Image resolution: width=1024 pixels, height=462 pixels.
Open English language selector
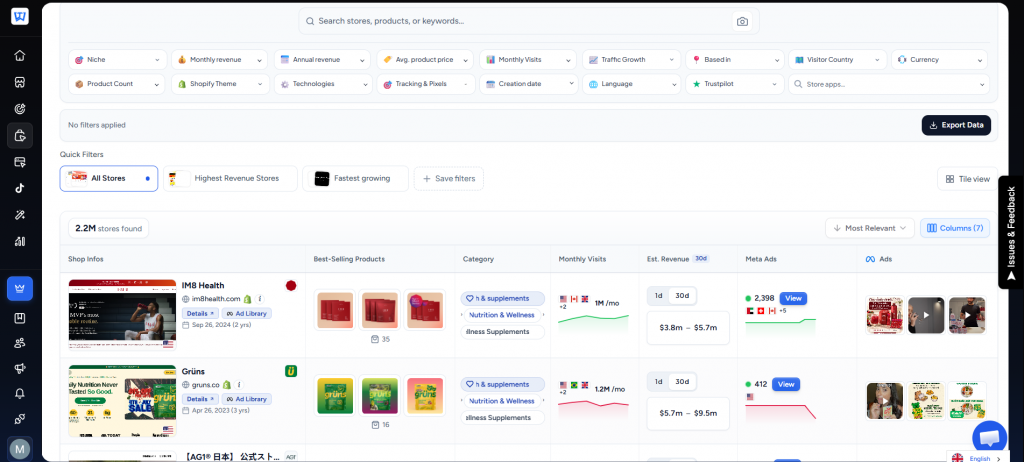[x=976, y=458]
